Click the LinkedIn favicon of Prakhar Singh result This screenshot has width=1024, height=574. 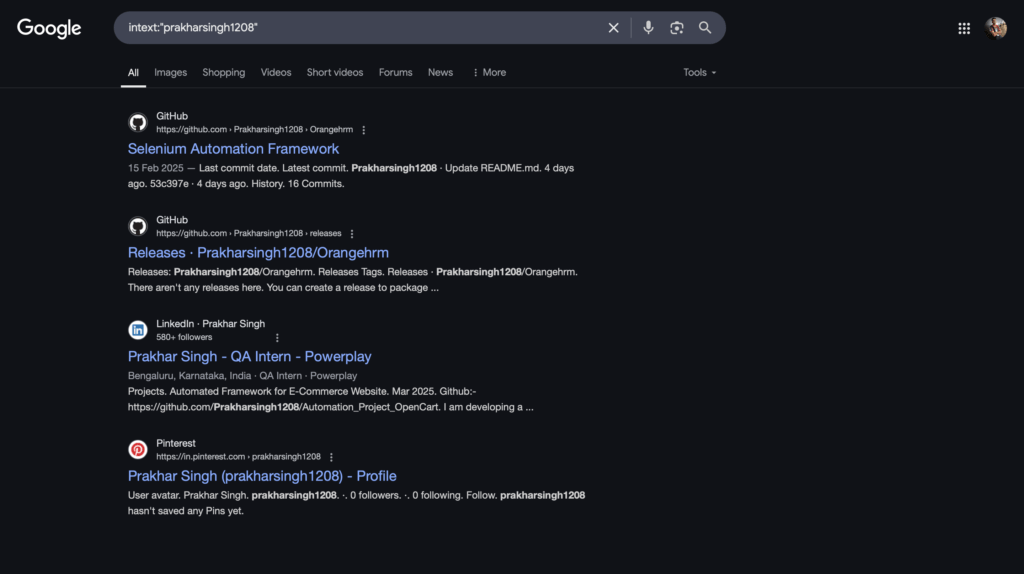coord(138,330)
